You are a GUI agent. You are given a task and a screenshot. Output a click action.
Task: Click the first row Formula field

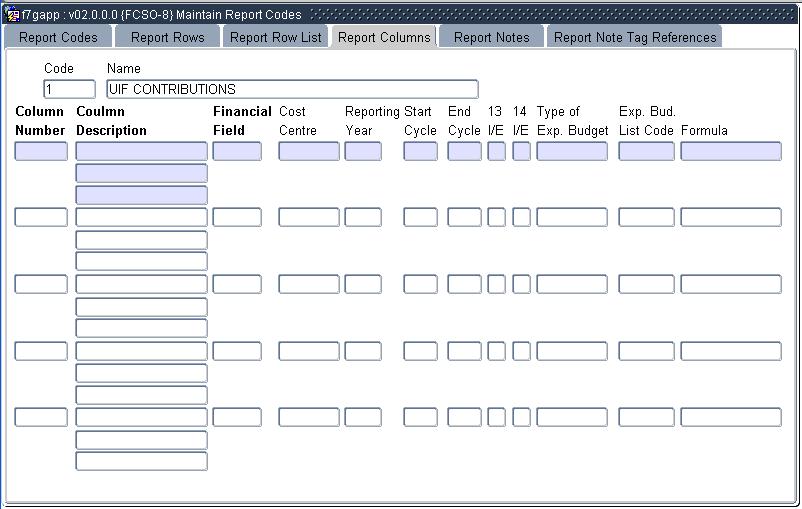(731, 151)
